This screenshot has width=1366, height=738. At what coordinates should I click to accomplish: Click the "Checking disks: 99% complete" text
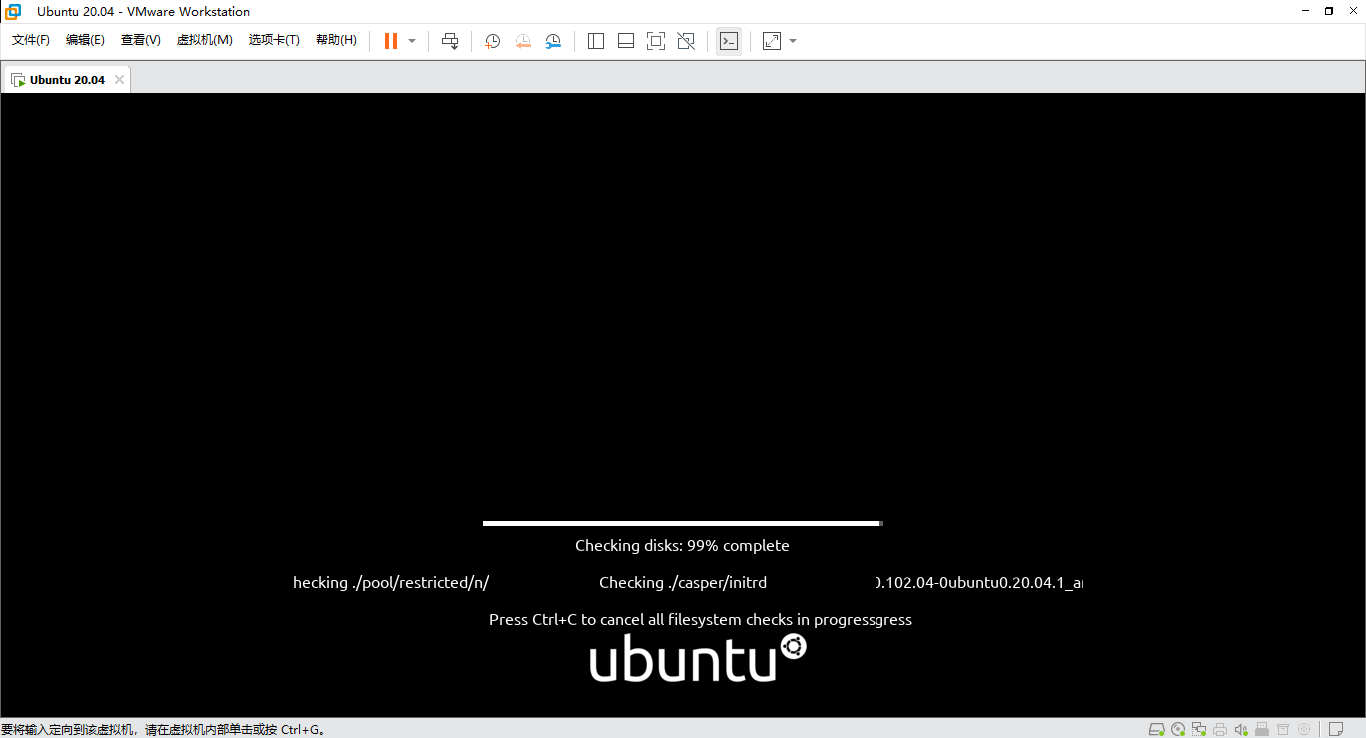pyautogui.click(x=682, y=546)
